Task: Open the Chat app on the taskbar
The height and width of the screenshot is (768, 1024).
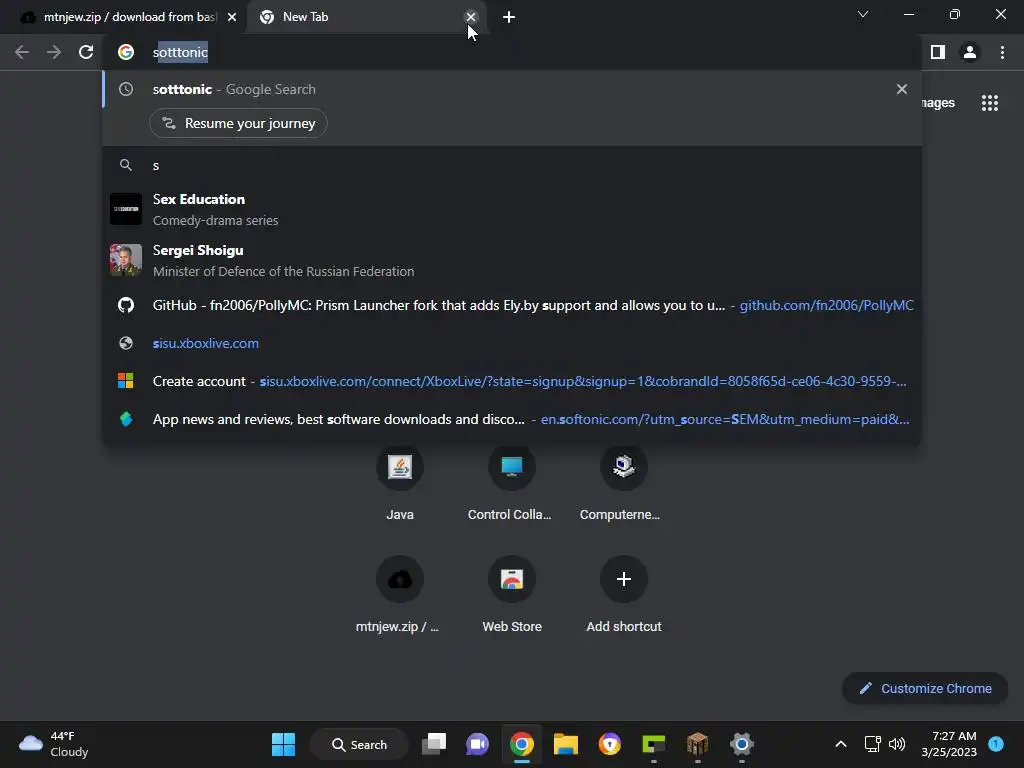Action: [477, 744]
